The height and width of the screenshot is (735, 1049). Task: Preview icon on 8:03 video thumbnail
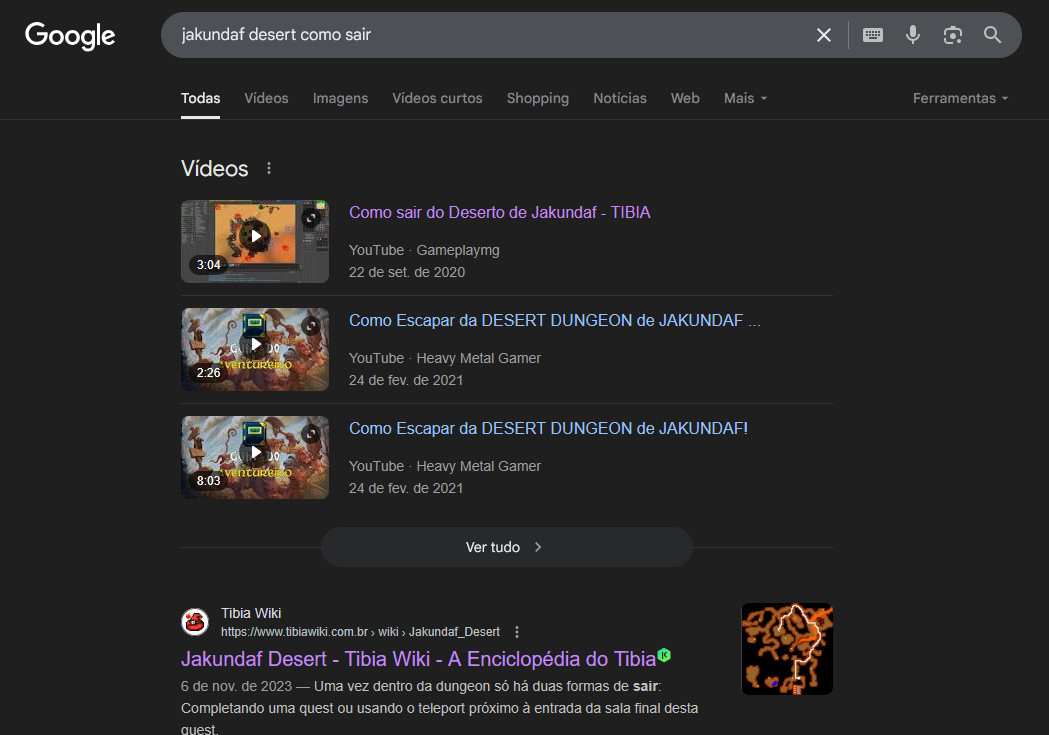pyautogui.click(x=310, y=434)
